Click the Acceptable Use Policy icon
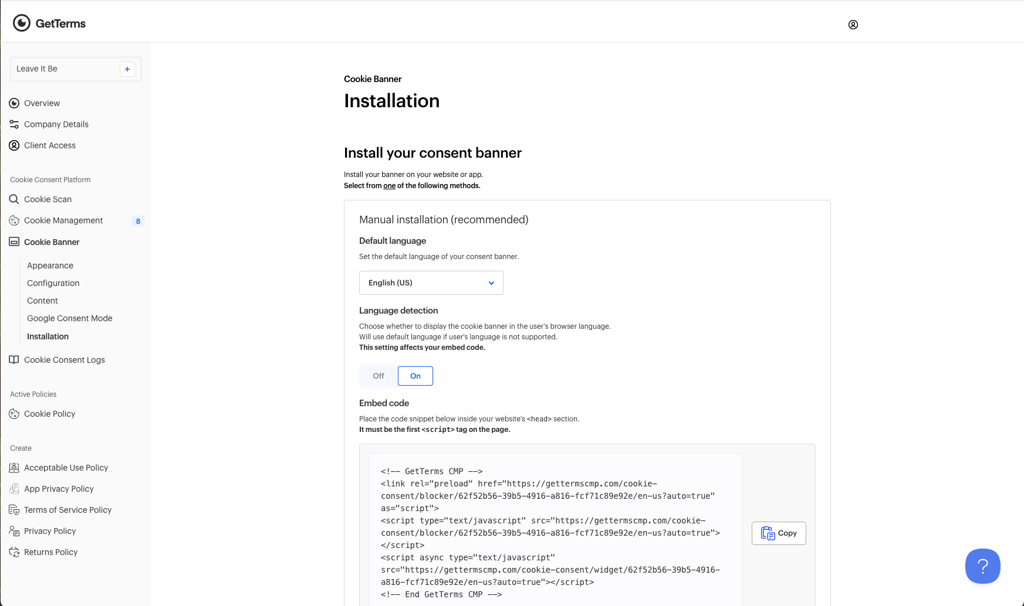 (x=14, y=468)
